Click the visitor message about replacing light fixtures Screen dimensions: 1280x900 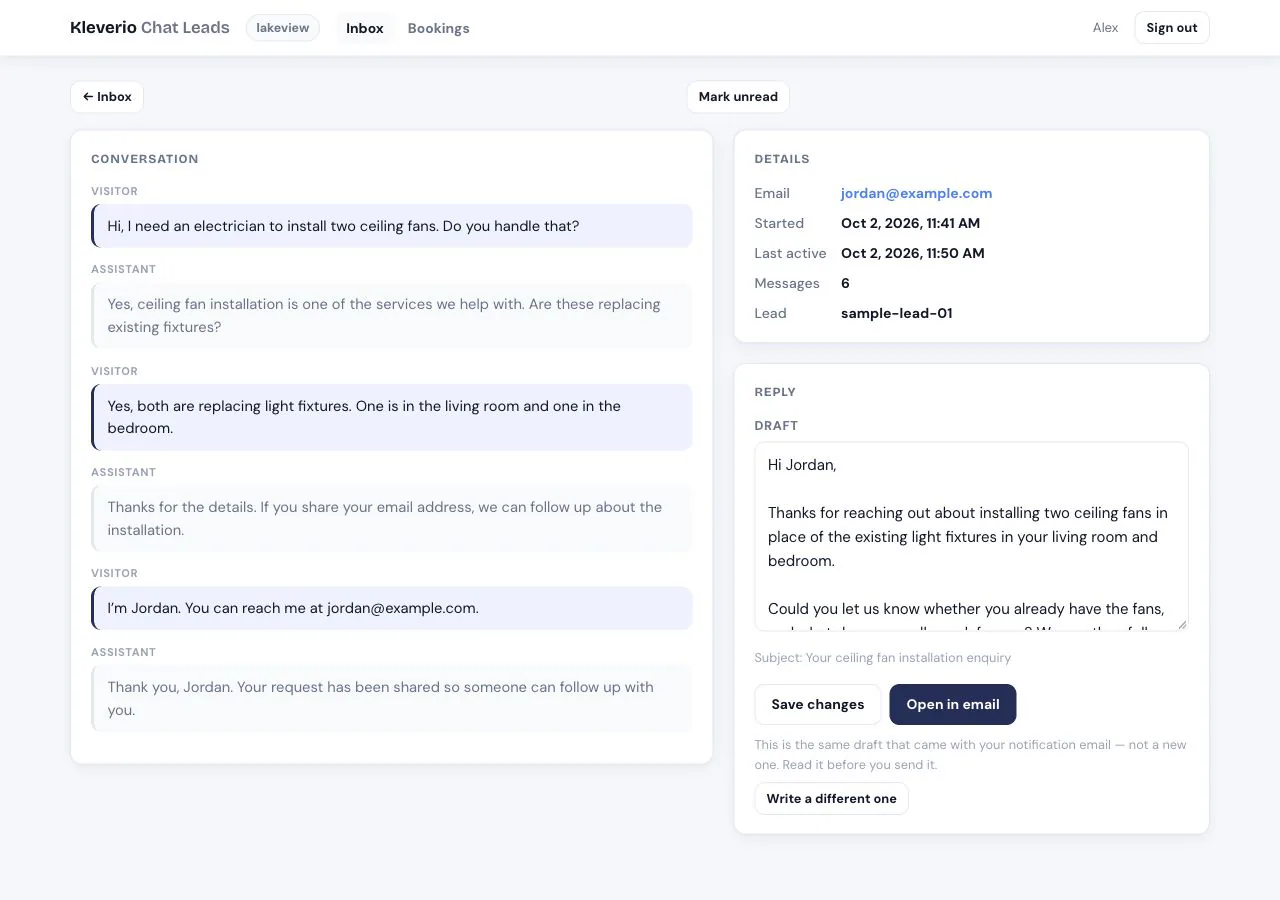[x=392, y=417]
